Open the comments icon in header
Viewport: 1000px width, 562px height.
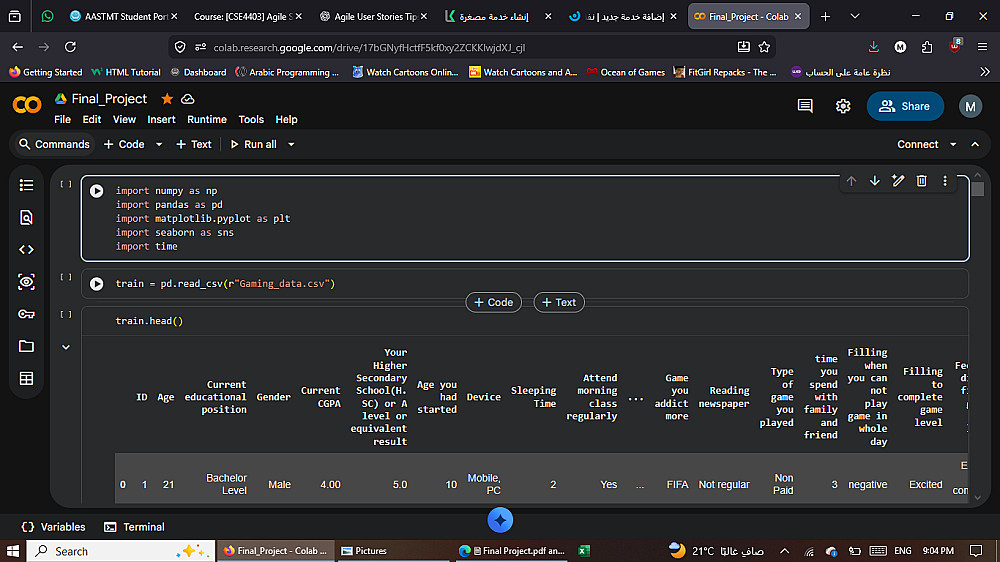tap(805, 106)
